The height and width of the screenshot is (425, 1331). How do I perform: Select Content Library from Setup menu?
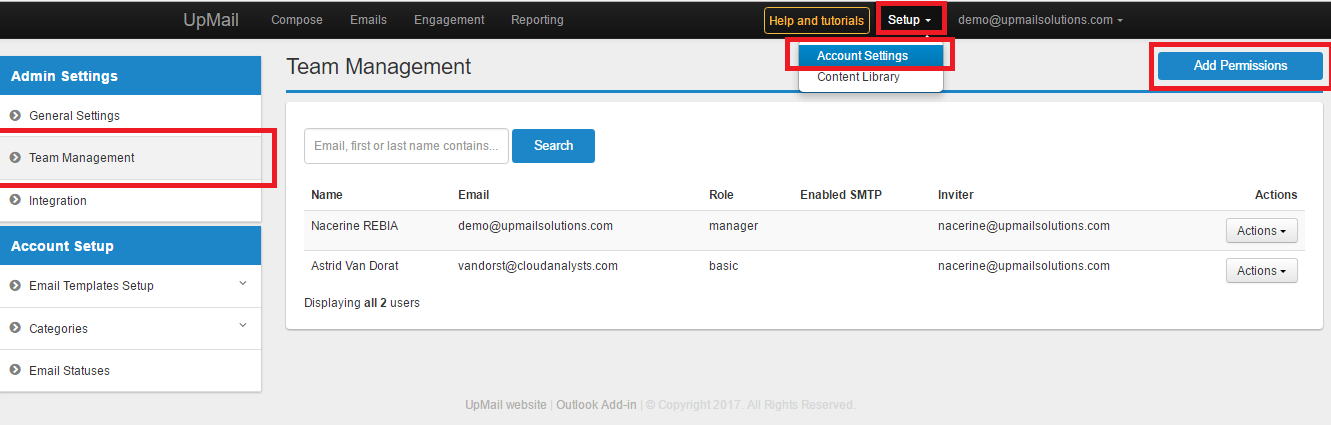click(858, 77)
